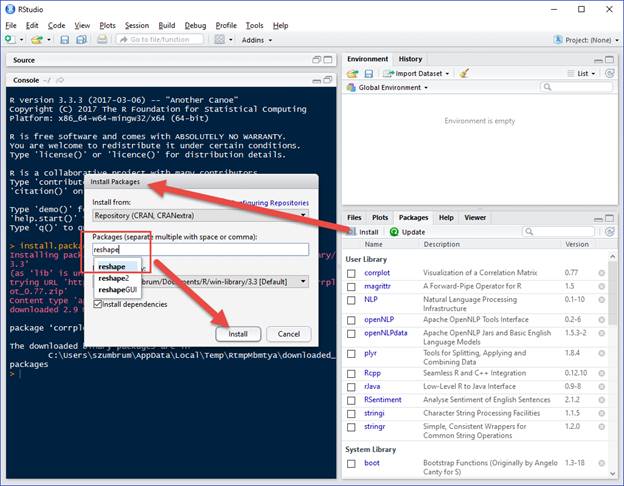
Task: Click the open file folder icon
Action: click(x=37, y=40)
